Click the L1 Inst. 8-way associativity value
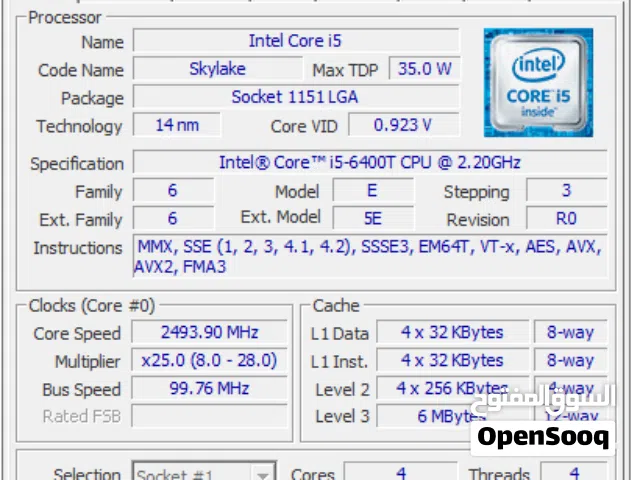The width and height of the screenshot is (640, 480). click(571, 360)
